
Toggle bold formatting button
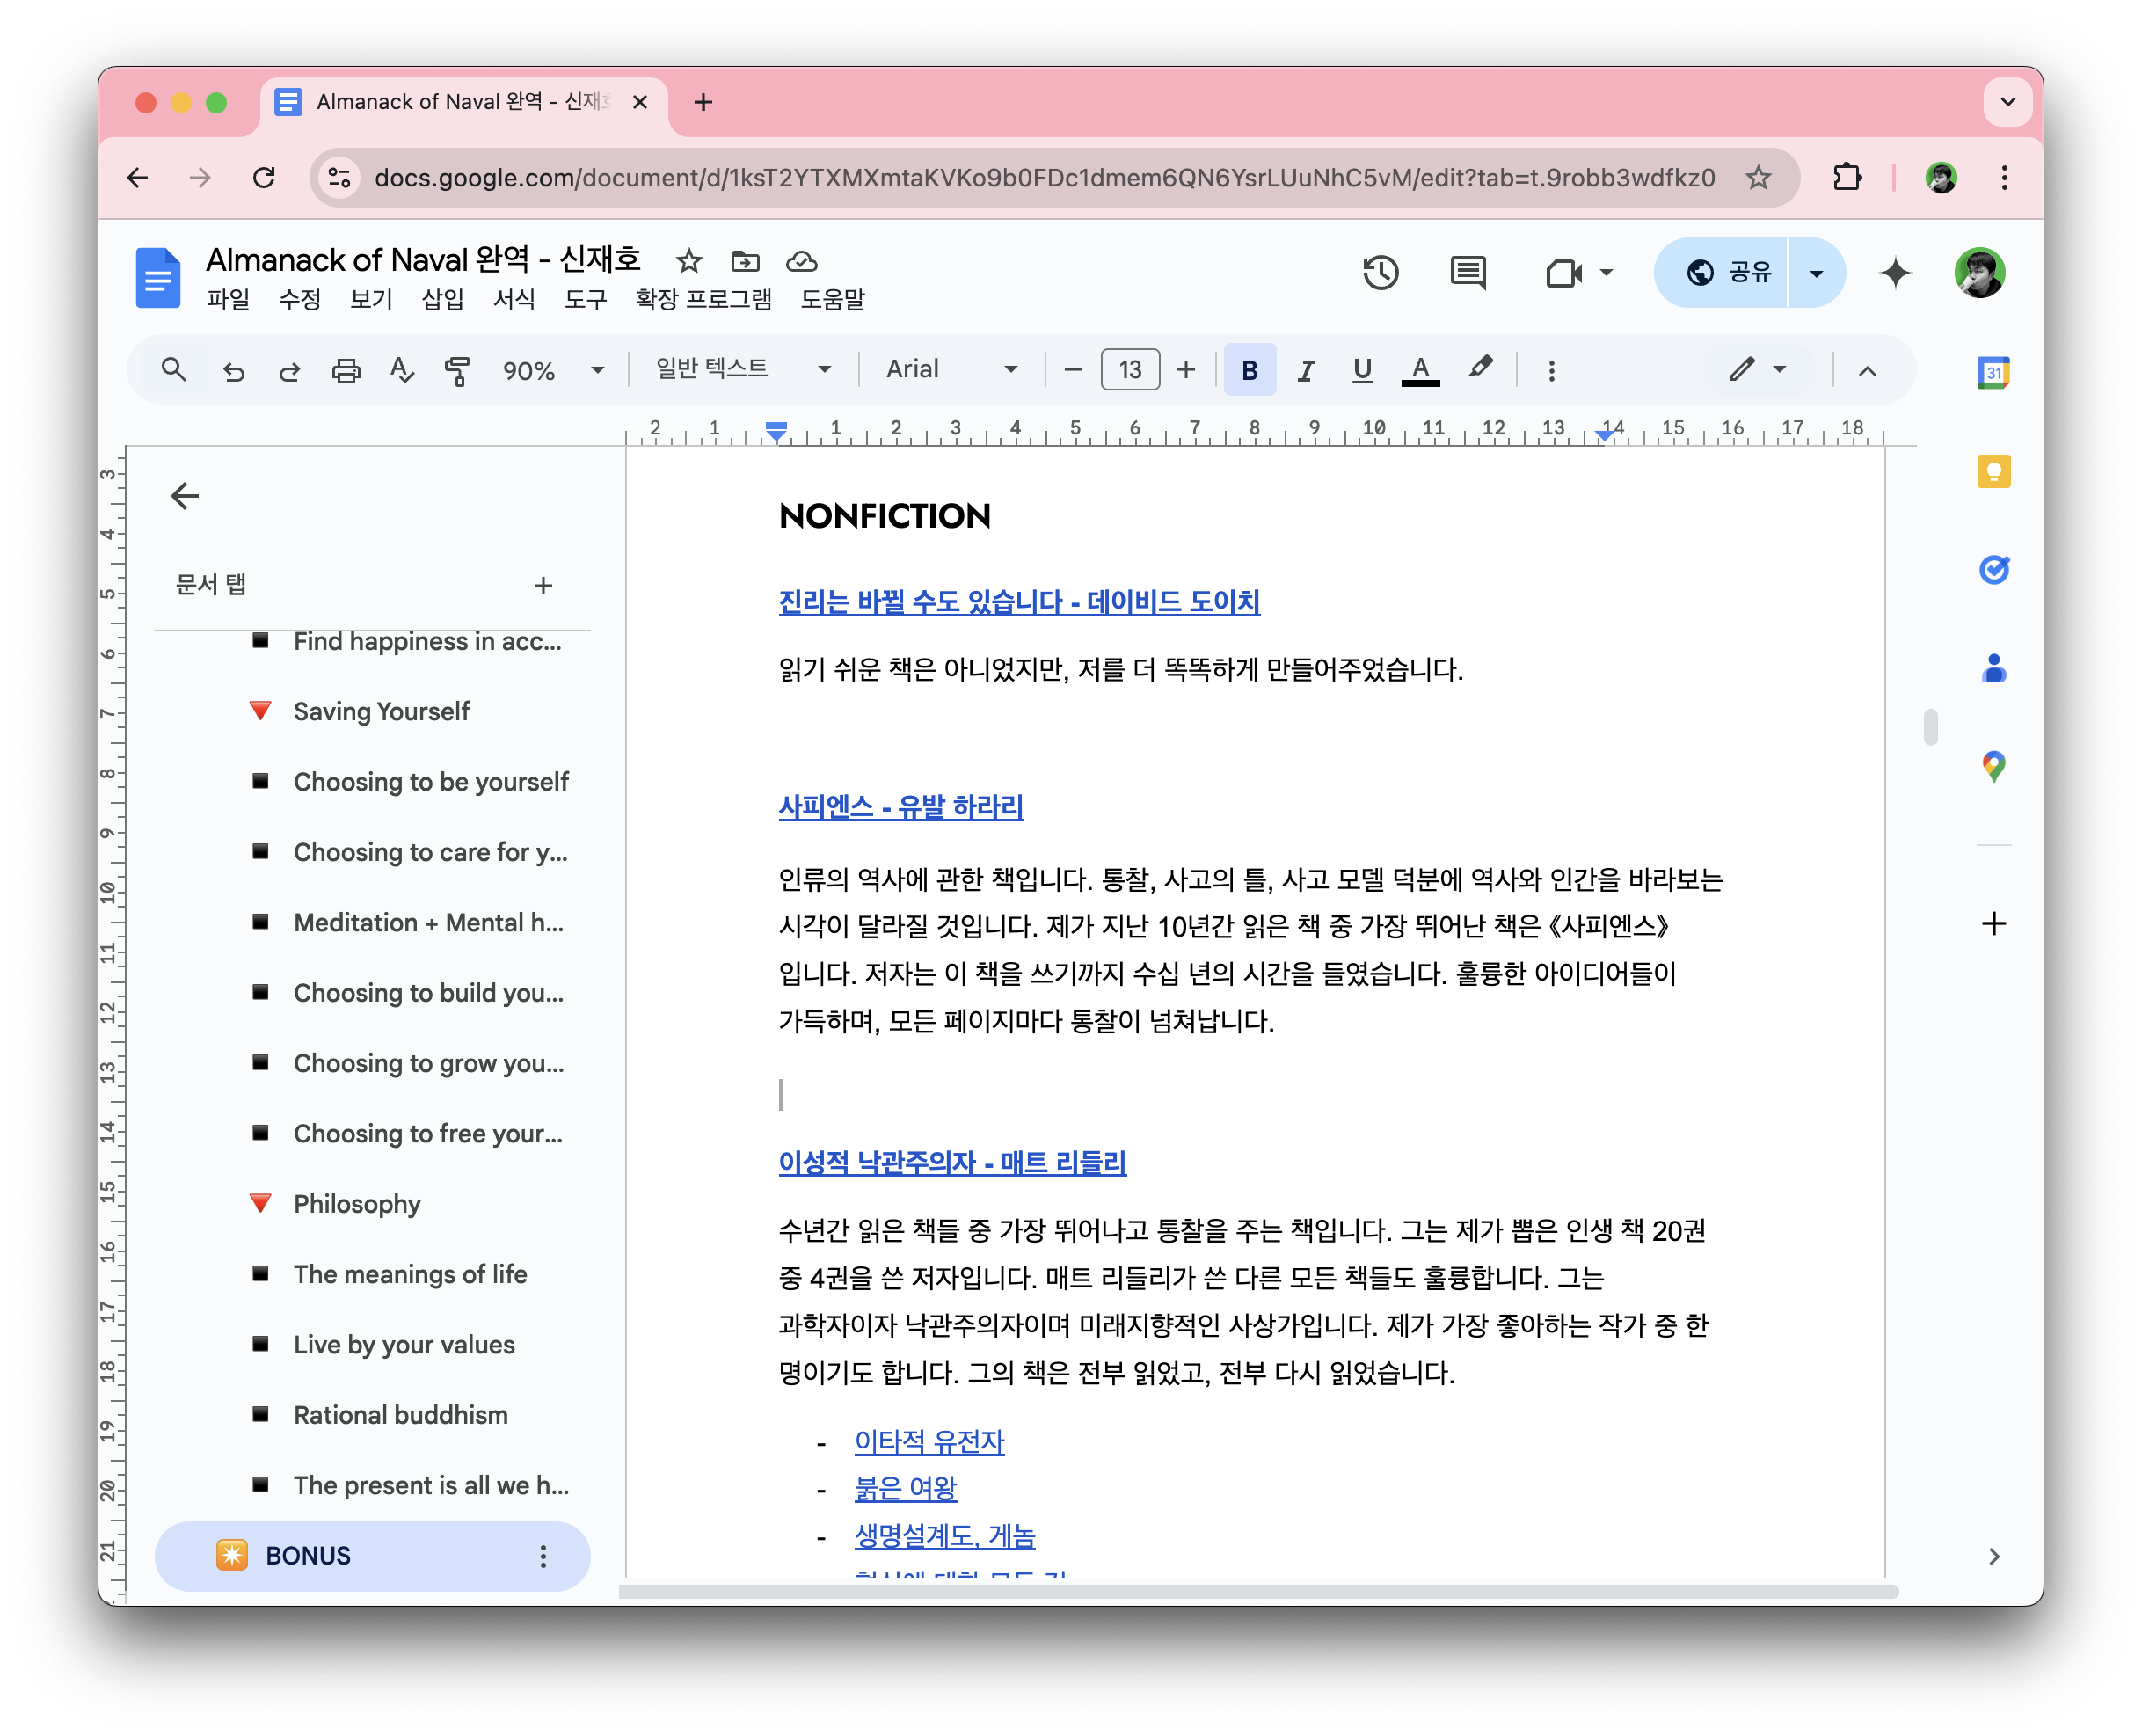1249,371
